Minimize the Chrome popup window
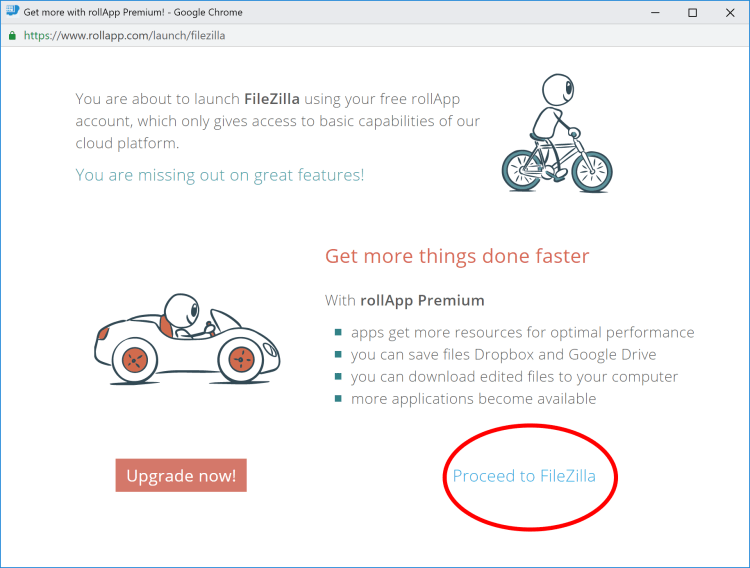The image size is (750, 568). coord(655,12)
